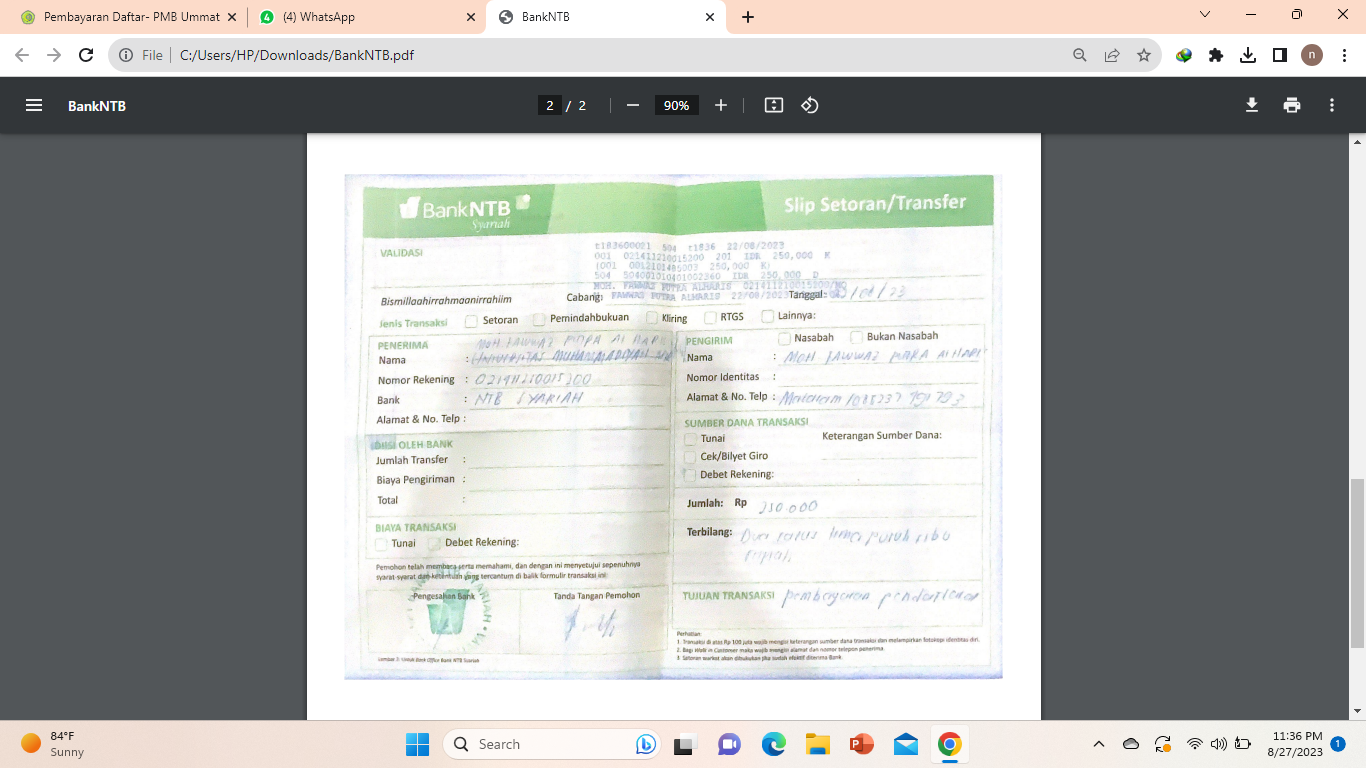Switch to Pembayaran Daftar PMB Ummat tab

coord(125,17)
